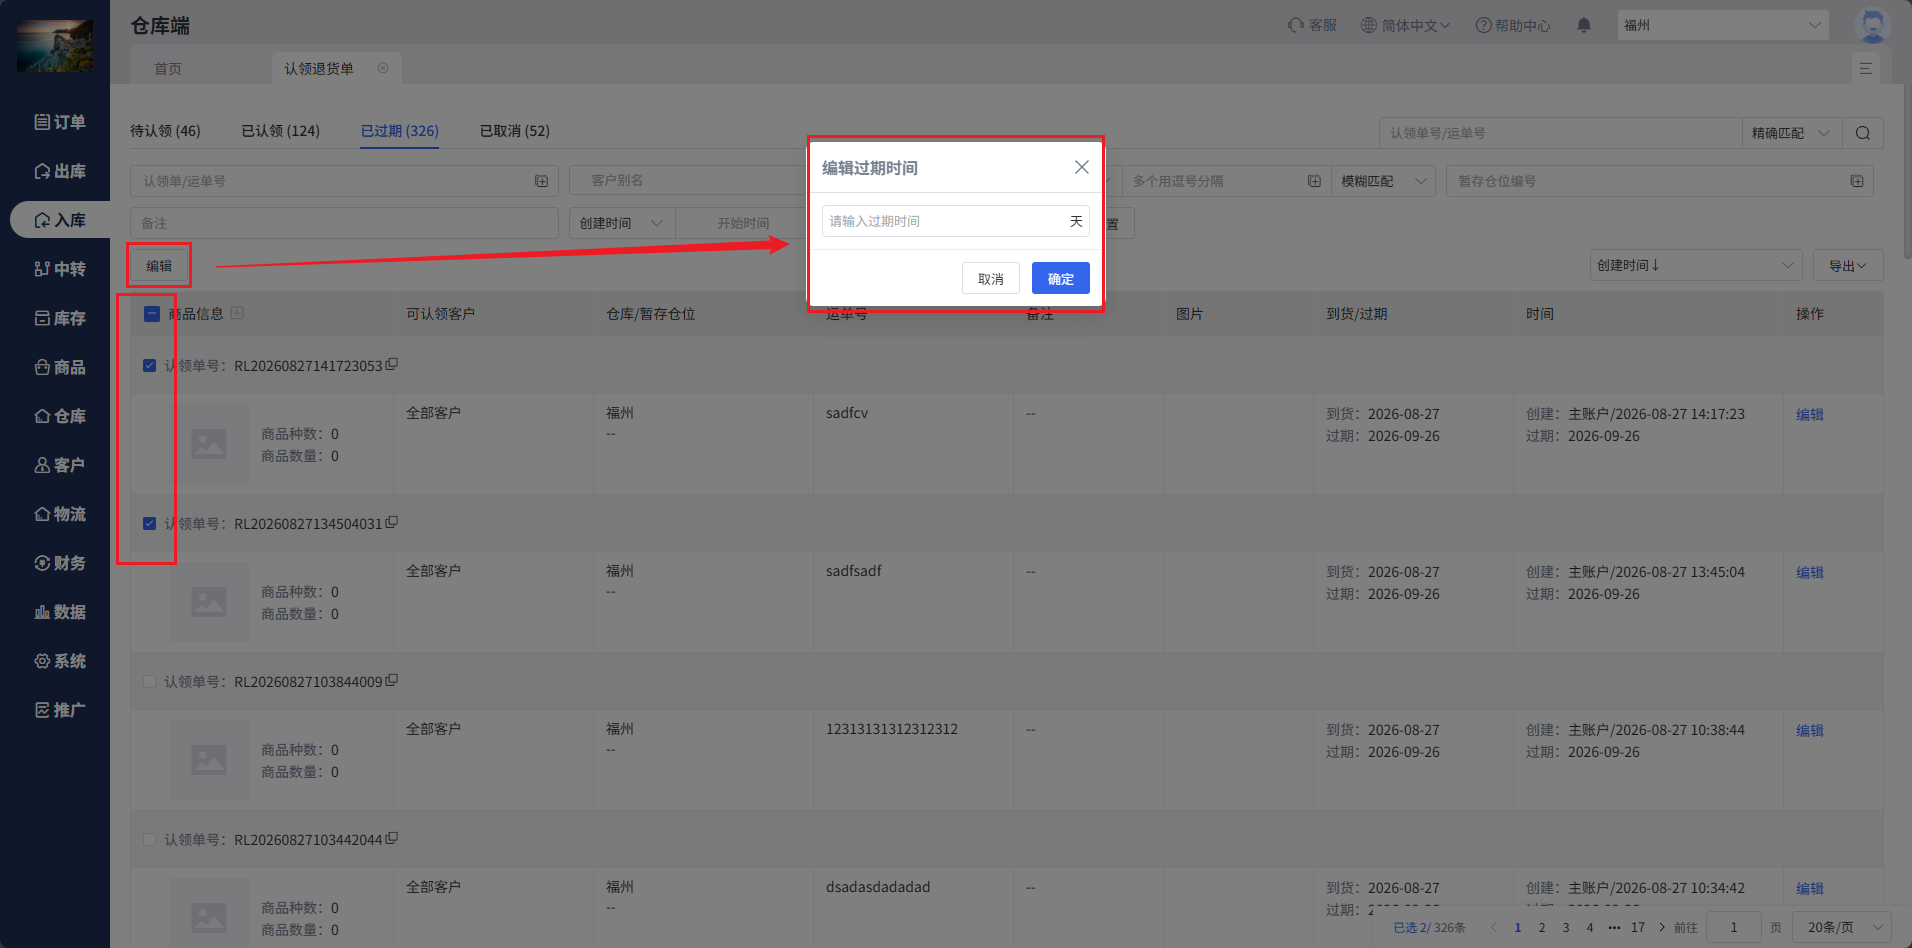This screenshot has width=1912, height=948.
Task: Open the 出库 sidebar section
Action: coord(59,171)
